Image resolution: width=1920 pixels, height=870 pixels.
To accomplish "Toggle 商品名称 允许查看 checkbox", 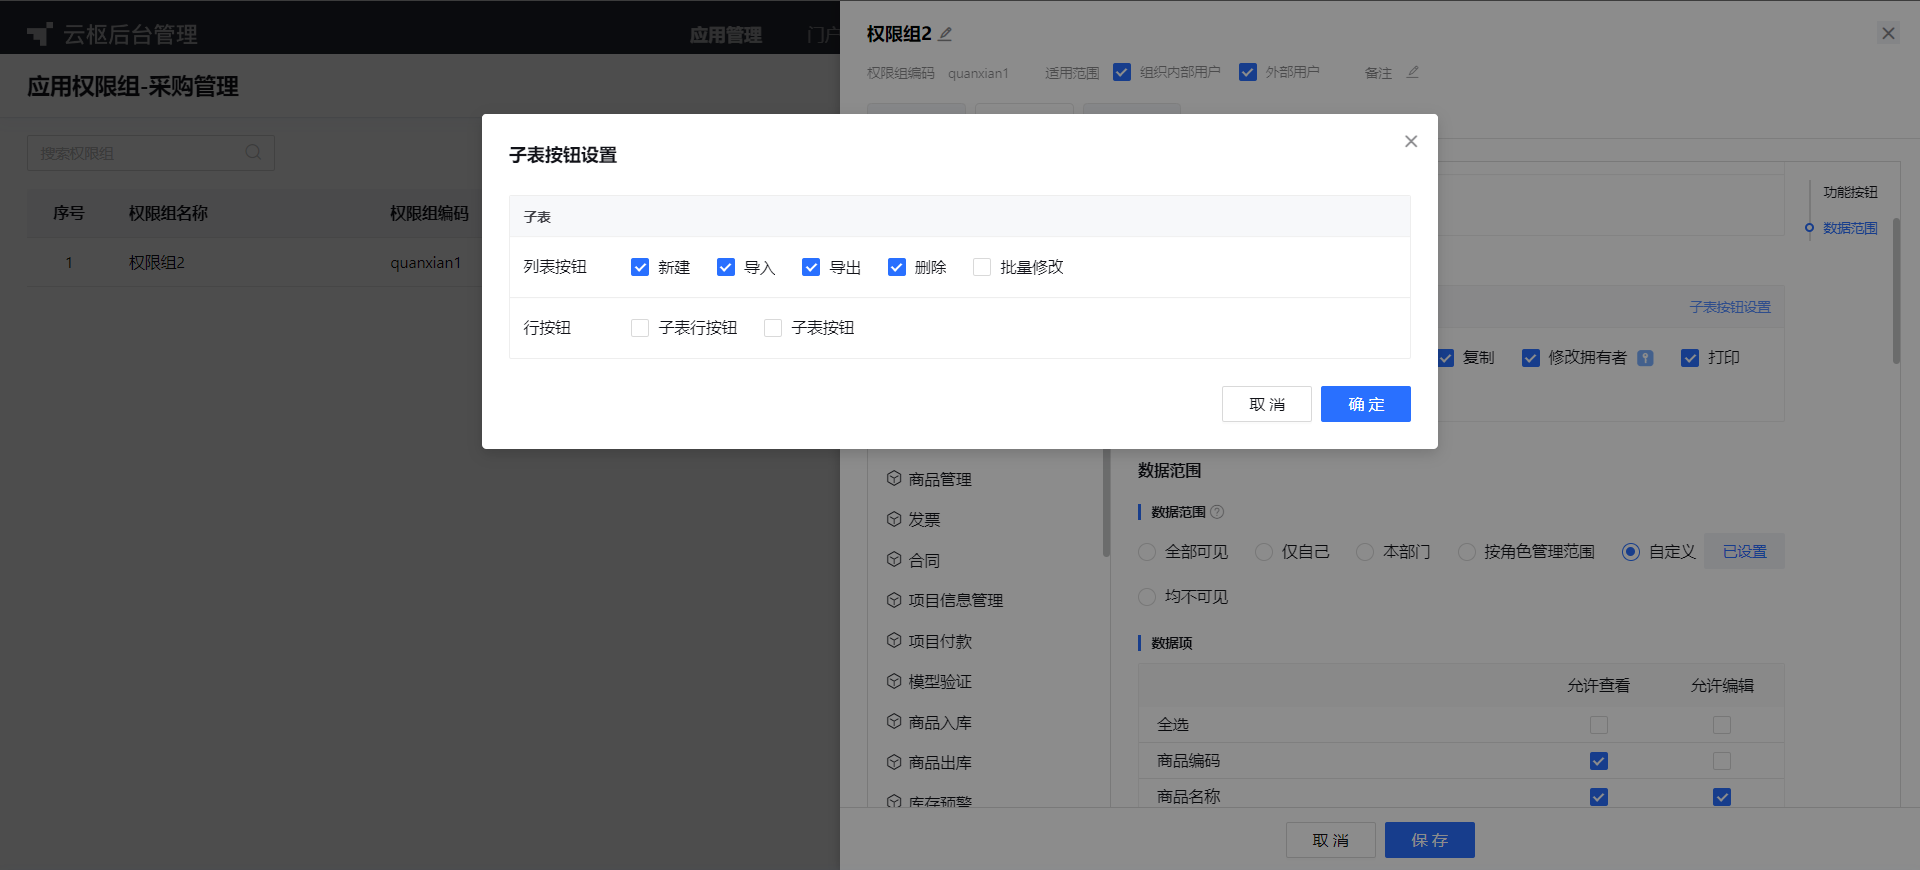I will [x=1599, y=797].
